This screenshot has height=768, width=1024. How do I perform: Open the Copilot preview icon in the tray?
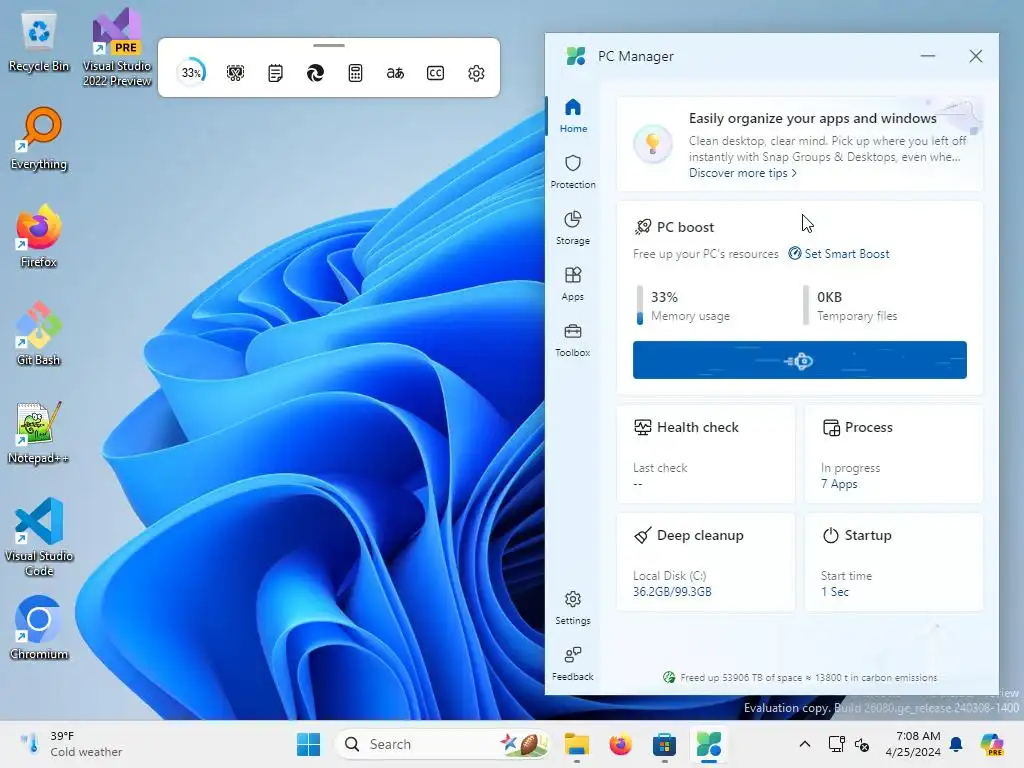tap(992, 744)
